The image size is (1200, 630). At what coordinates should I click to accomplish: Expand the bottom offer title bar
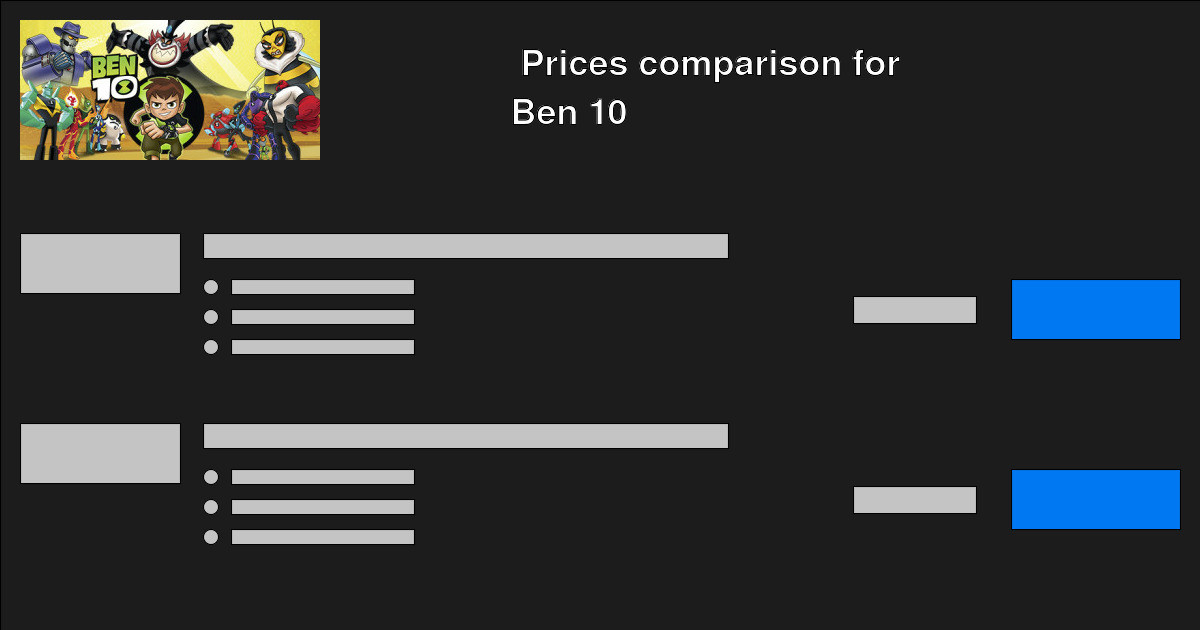466,435
